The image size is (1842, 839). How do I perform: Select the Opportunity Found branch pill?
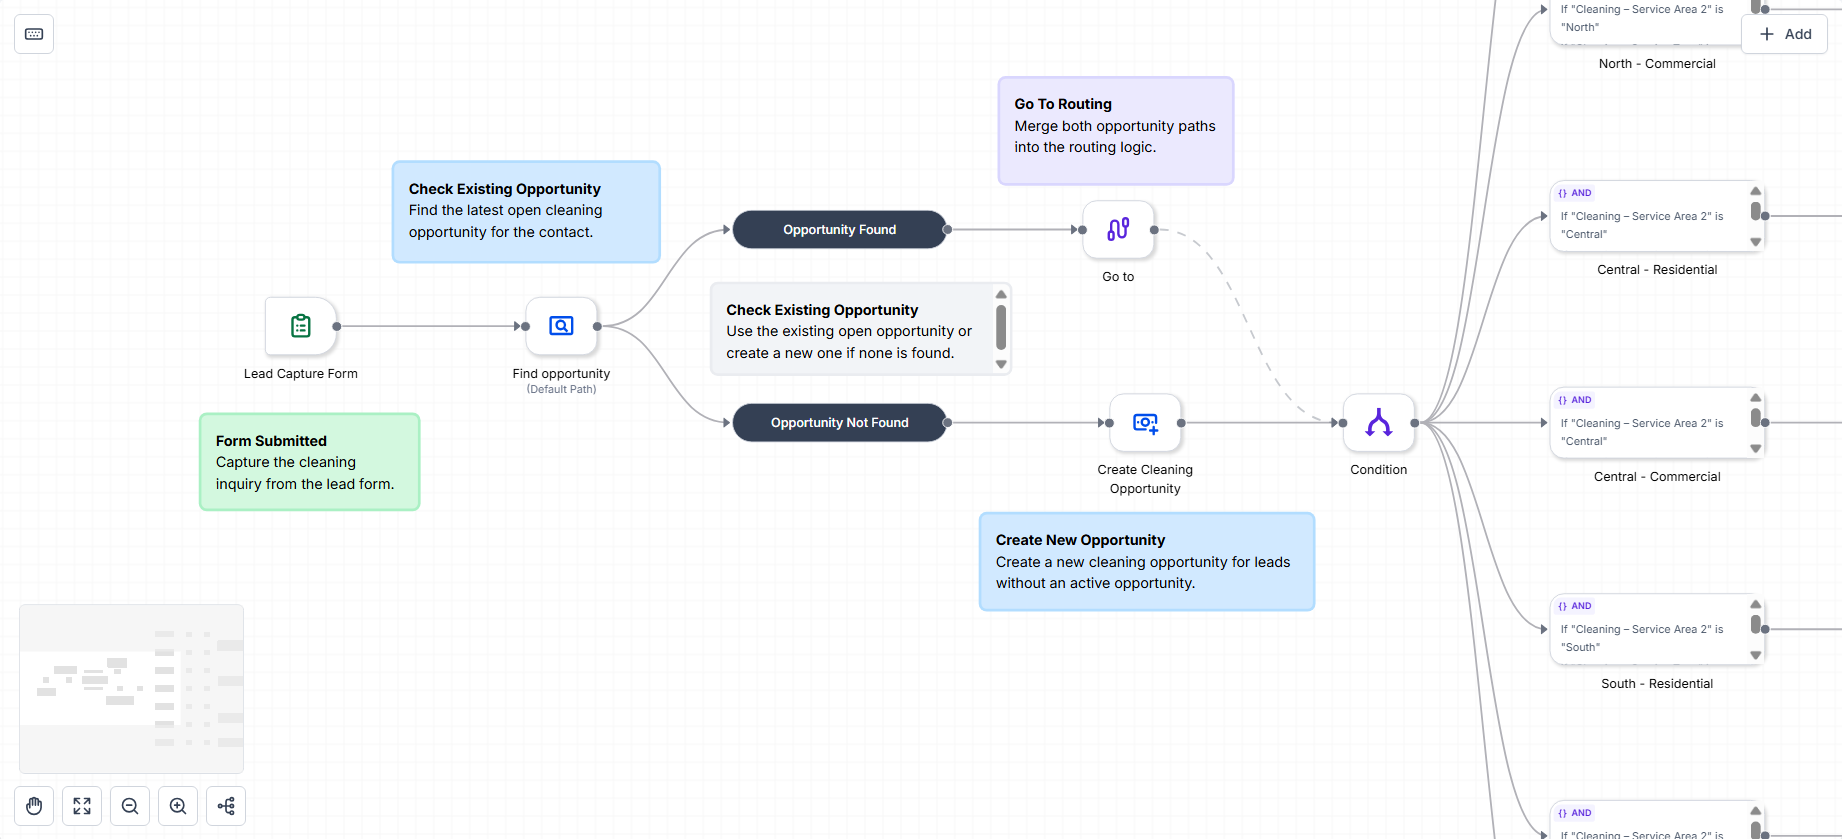[x=840, y=230]
